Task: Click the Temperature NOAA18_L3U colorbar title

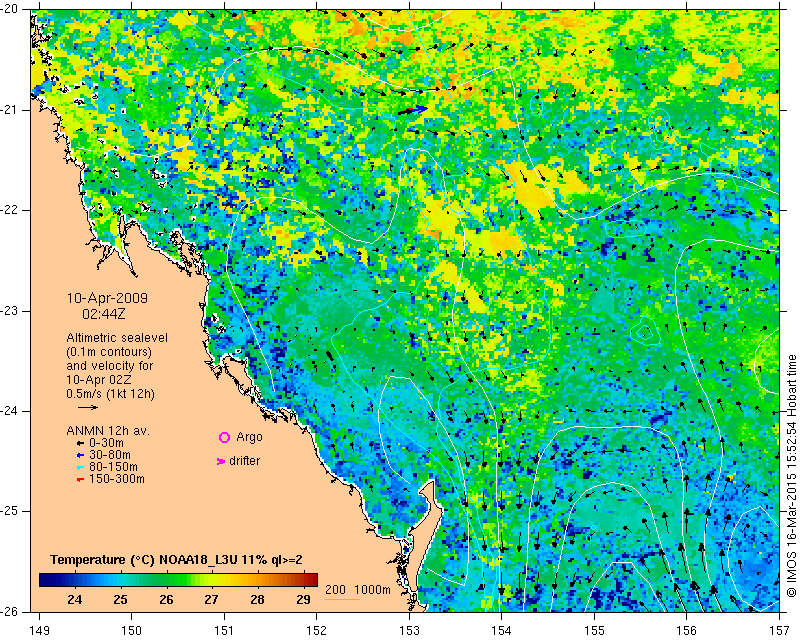Action: 177,560
